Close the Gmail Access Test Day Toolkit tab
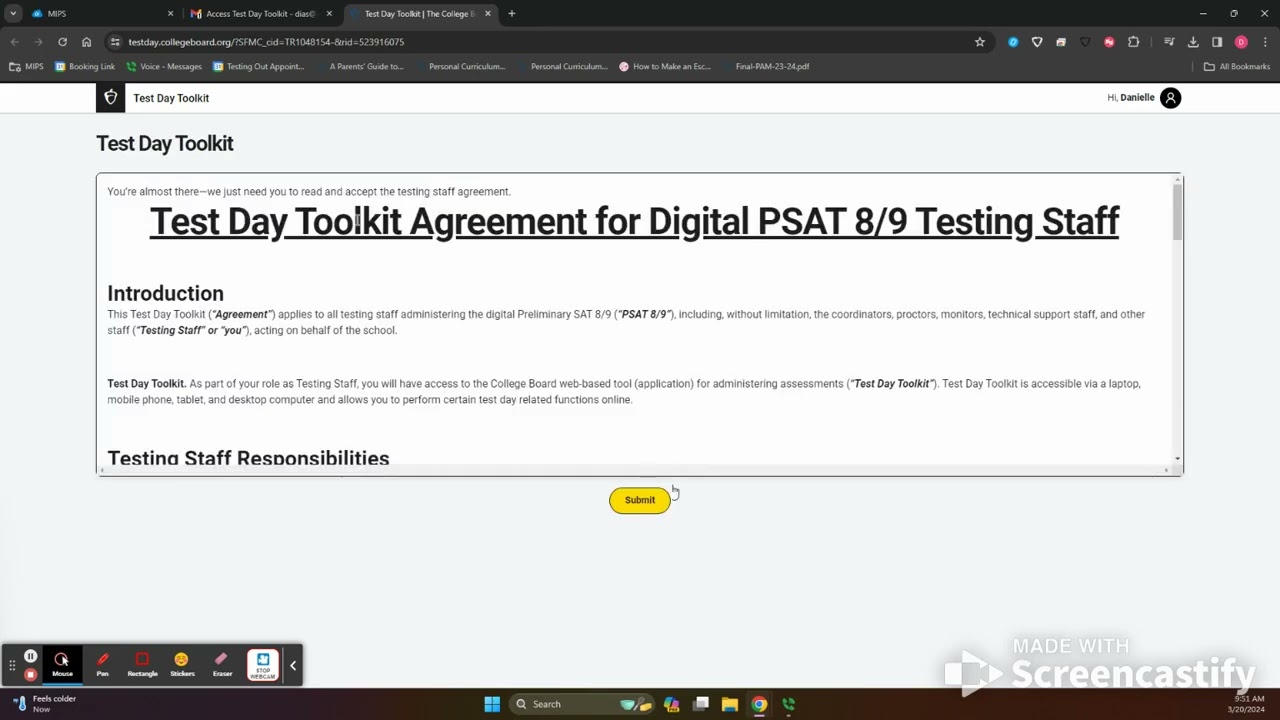This screenshot has height=720, width=1280. point(329,14)
